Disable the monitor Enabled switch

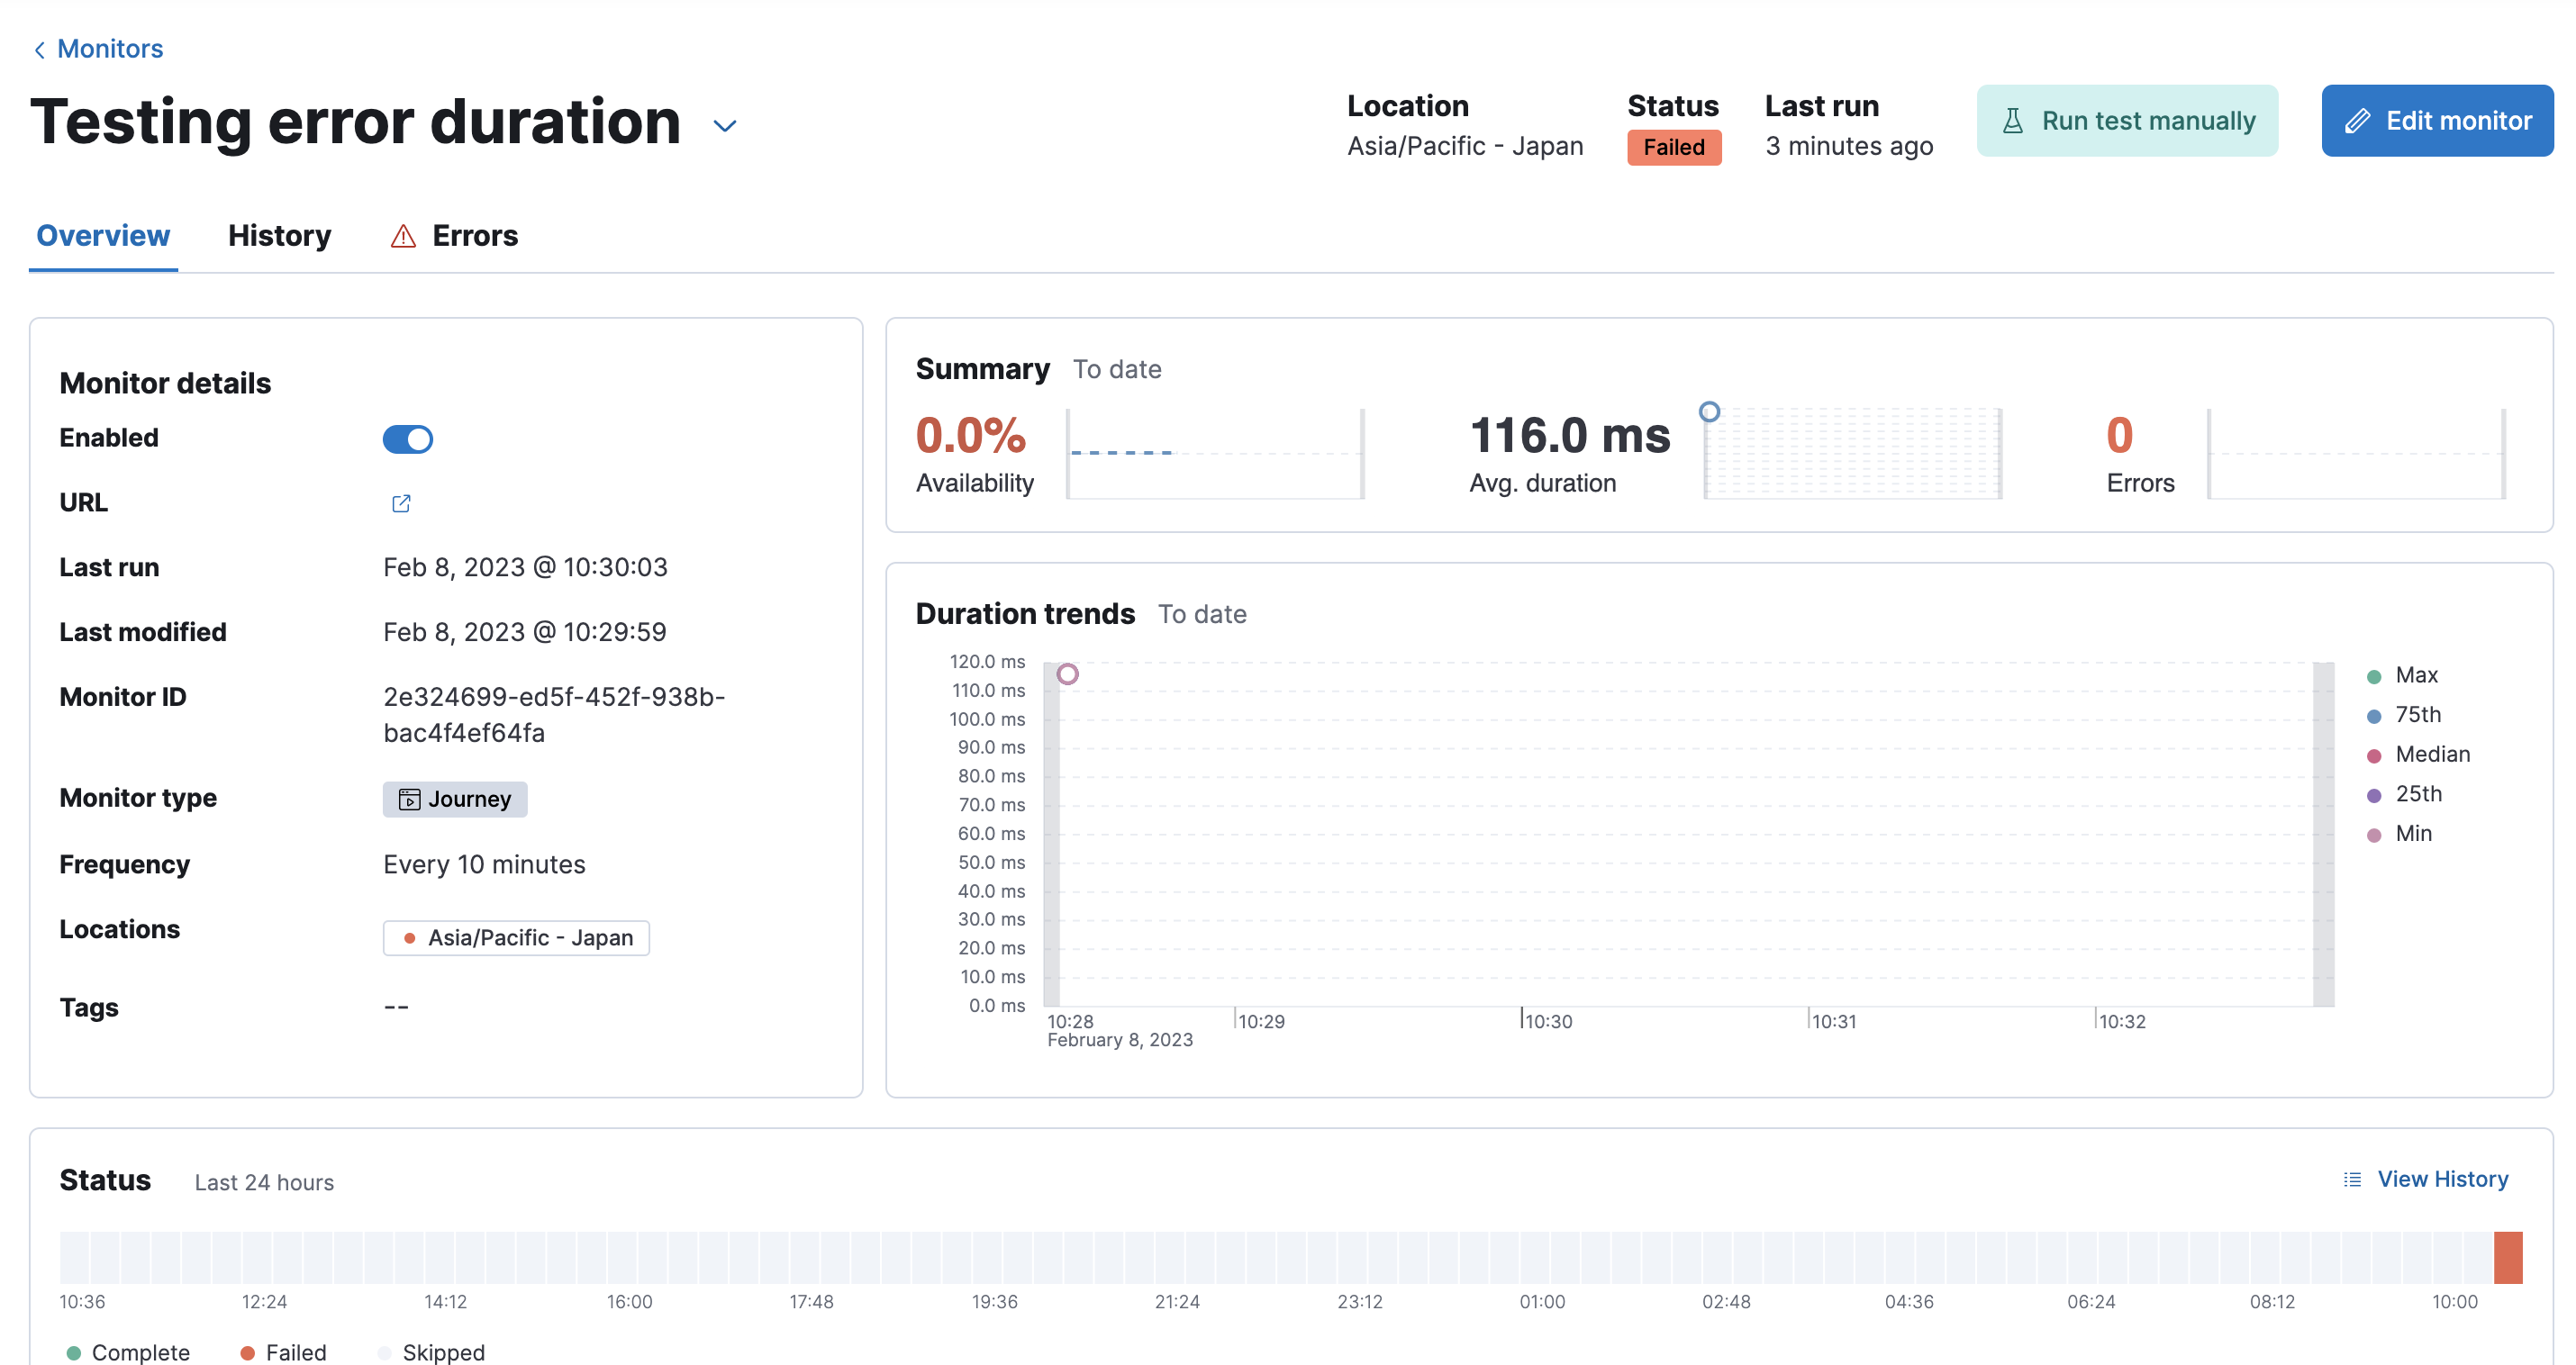407,439
